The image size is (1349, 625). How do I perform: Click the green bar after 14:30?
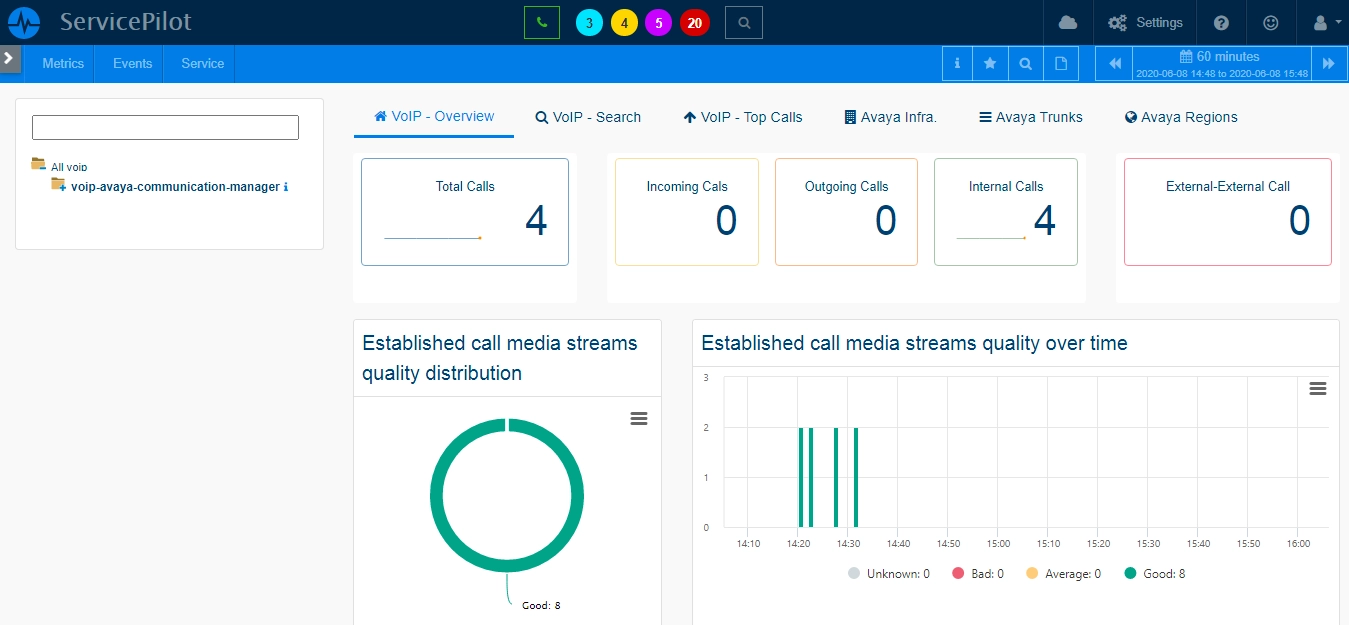coord(856,477)
